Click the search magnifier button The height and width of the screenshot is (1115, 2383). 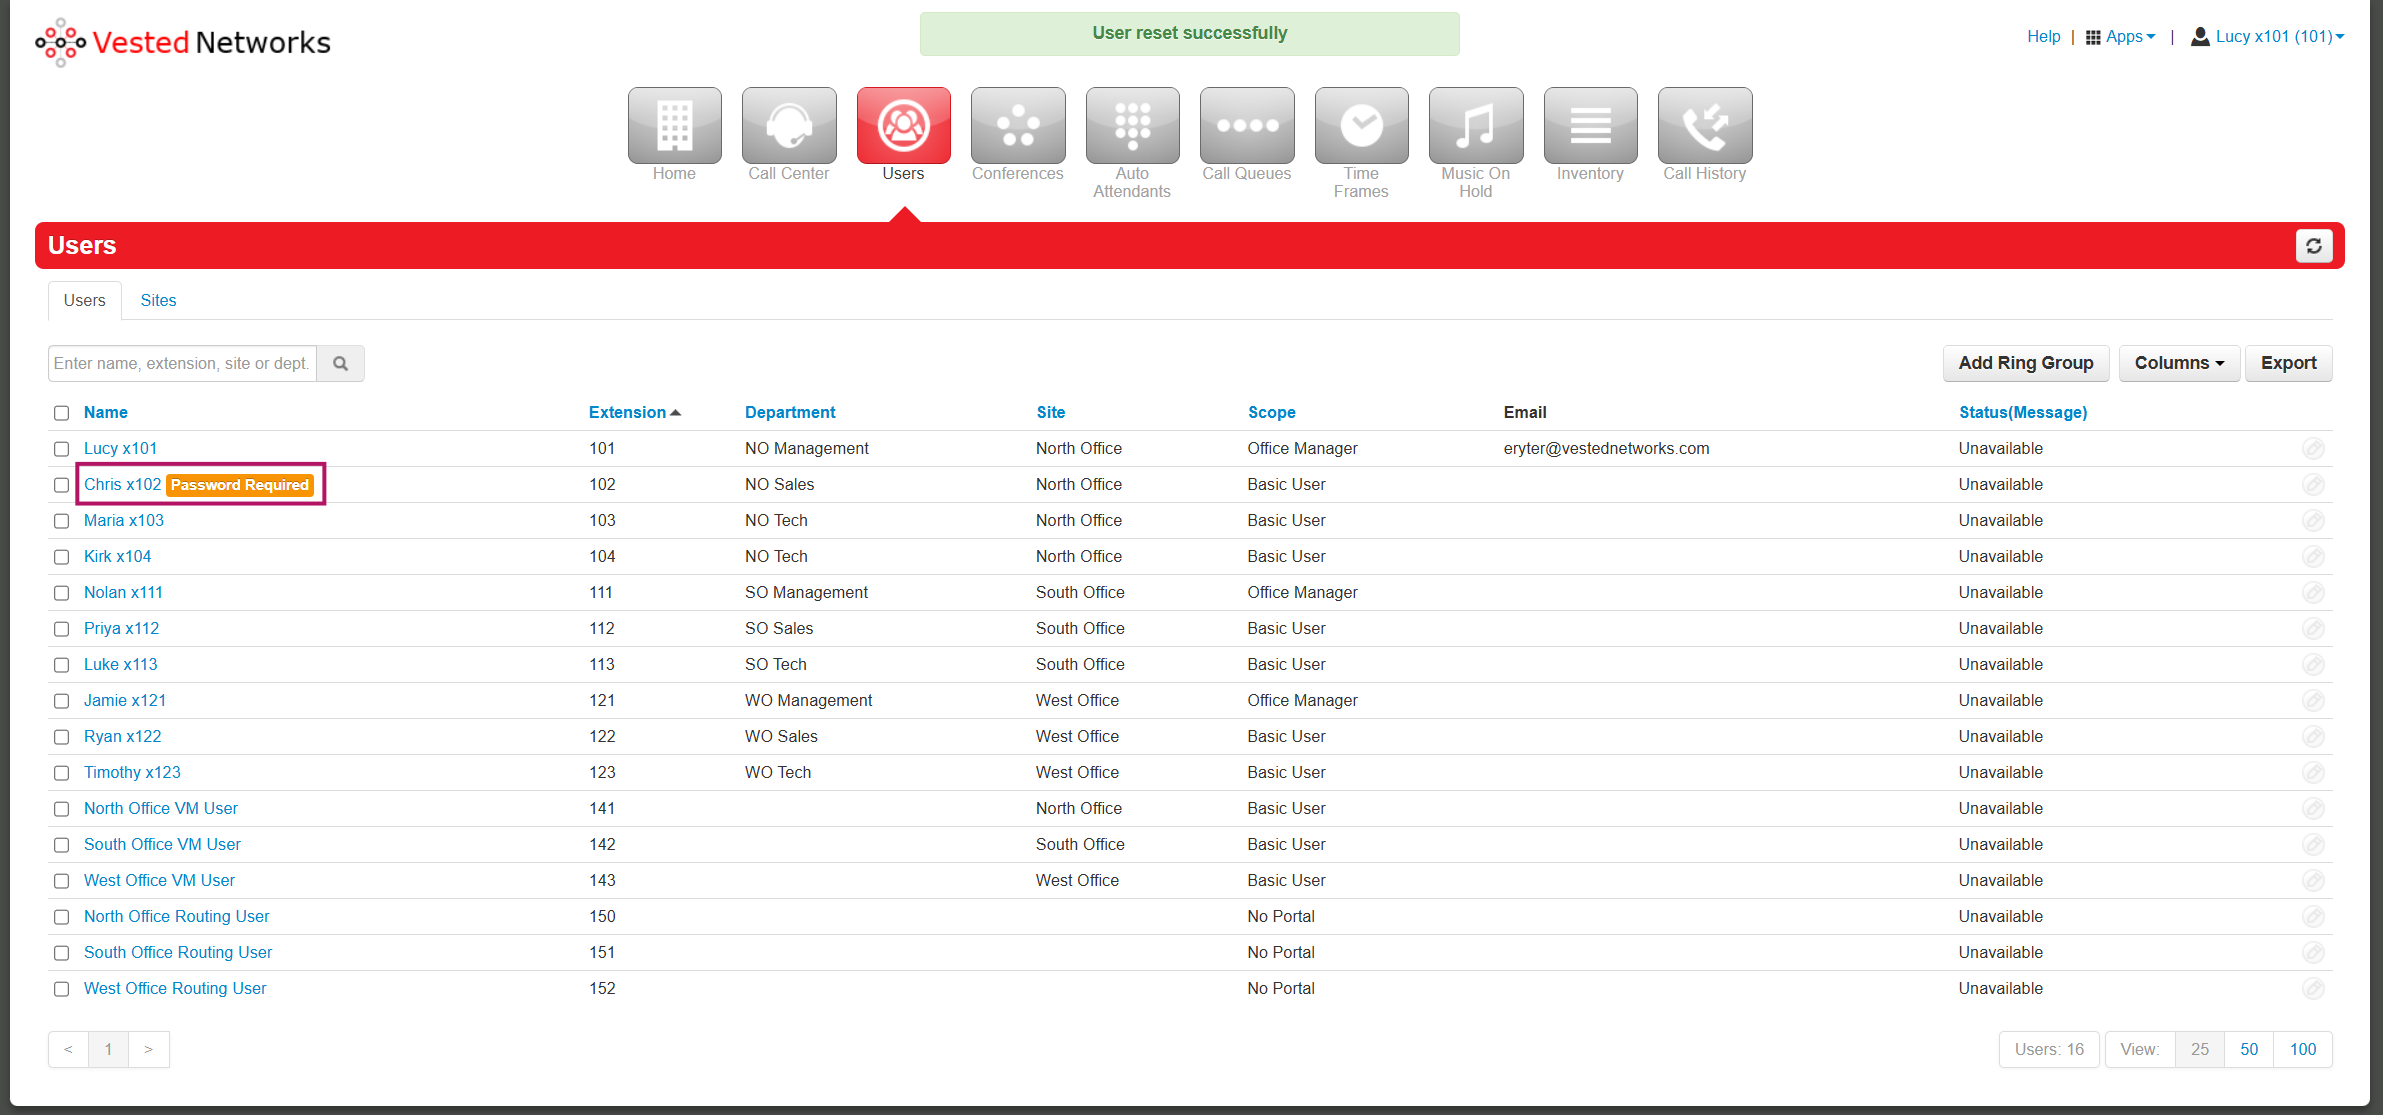340,364
